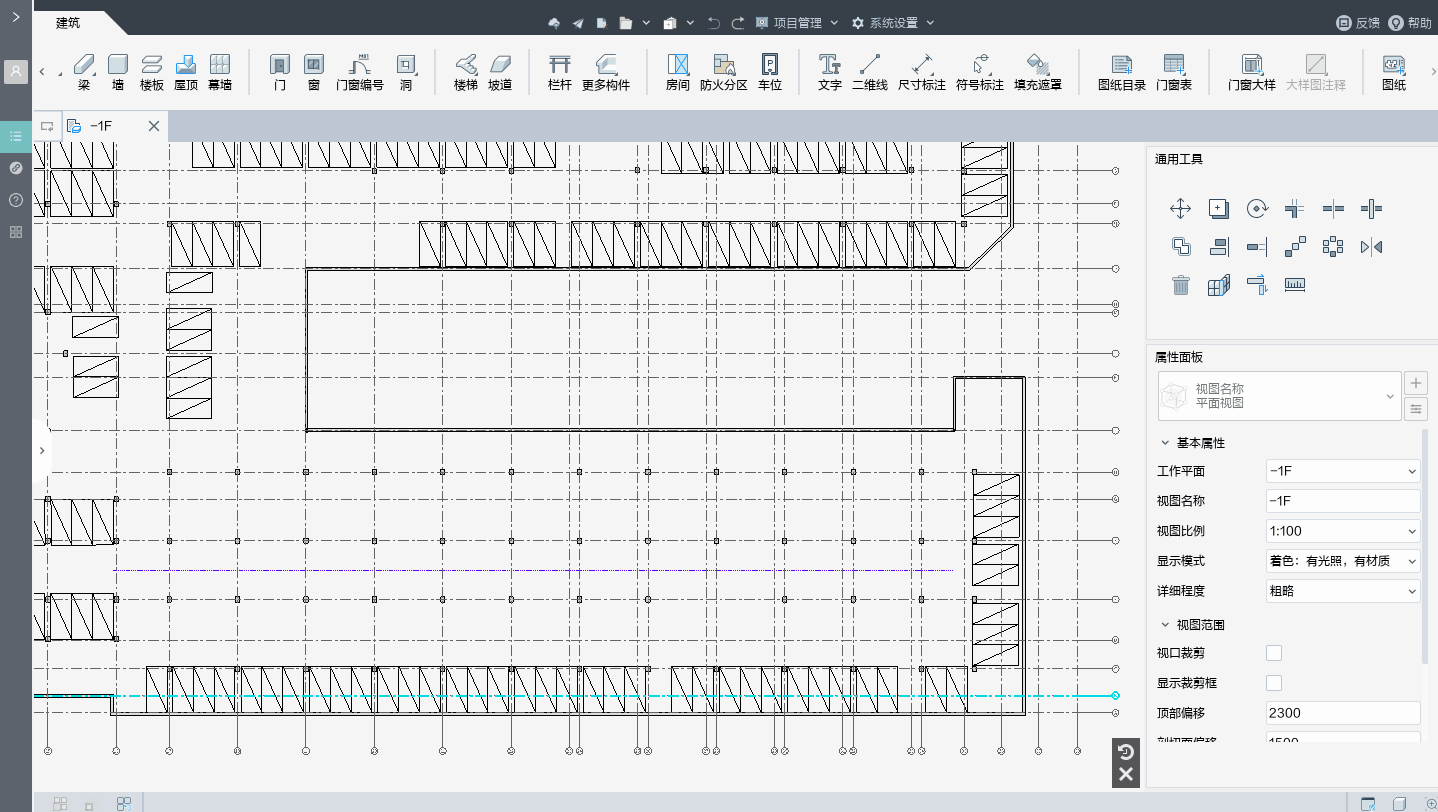1438x812 pixels.
Task: Expand the collapsed left panel arrow
Action: pos(41,451)
